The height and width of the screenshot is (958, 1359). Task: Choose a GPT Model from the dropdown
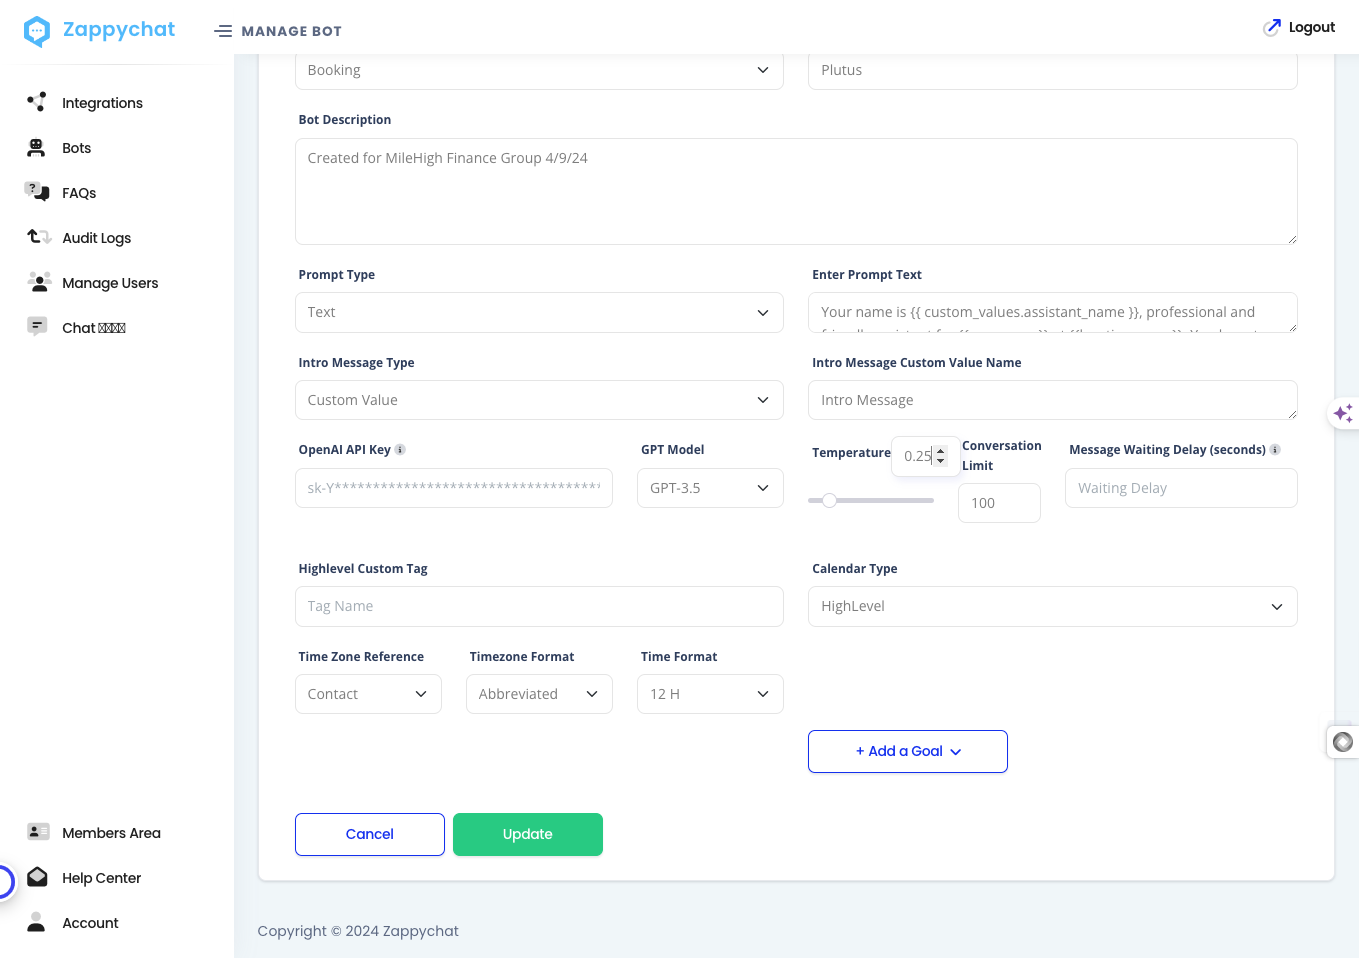coord(710,488)
